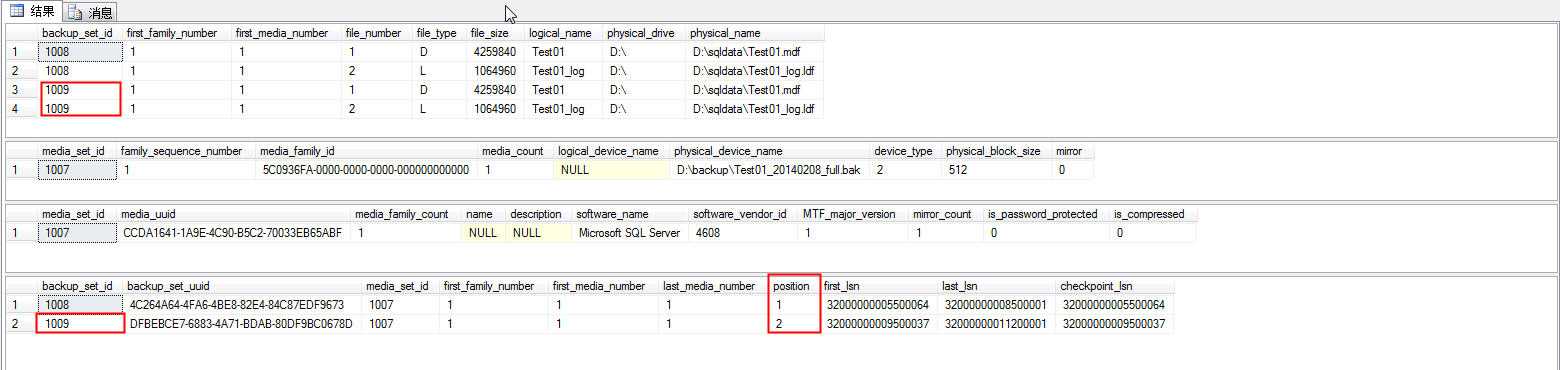The height and width of the screenshot is (370, 1560).
Task: Click the device_type column header
Action: [x=906, y=151]
